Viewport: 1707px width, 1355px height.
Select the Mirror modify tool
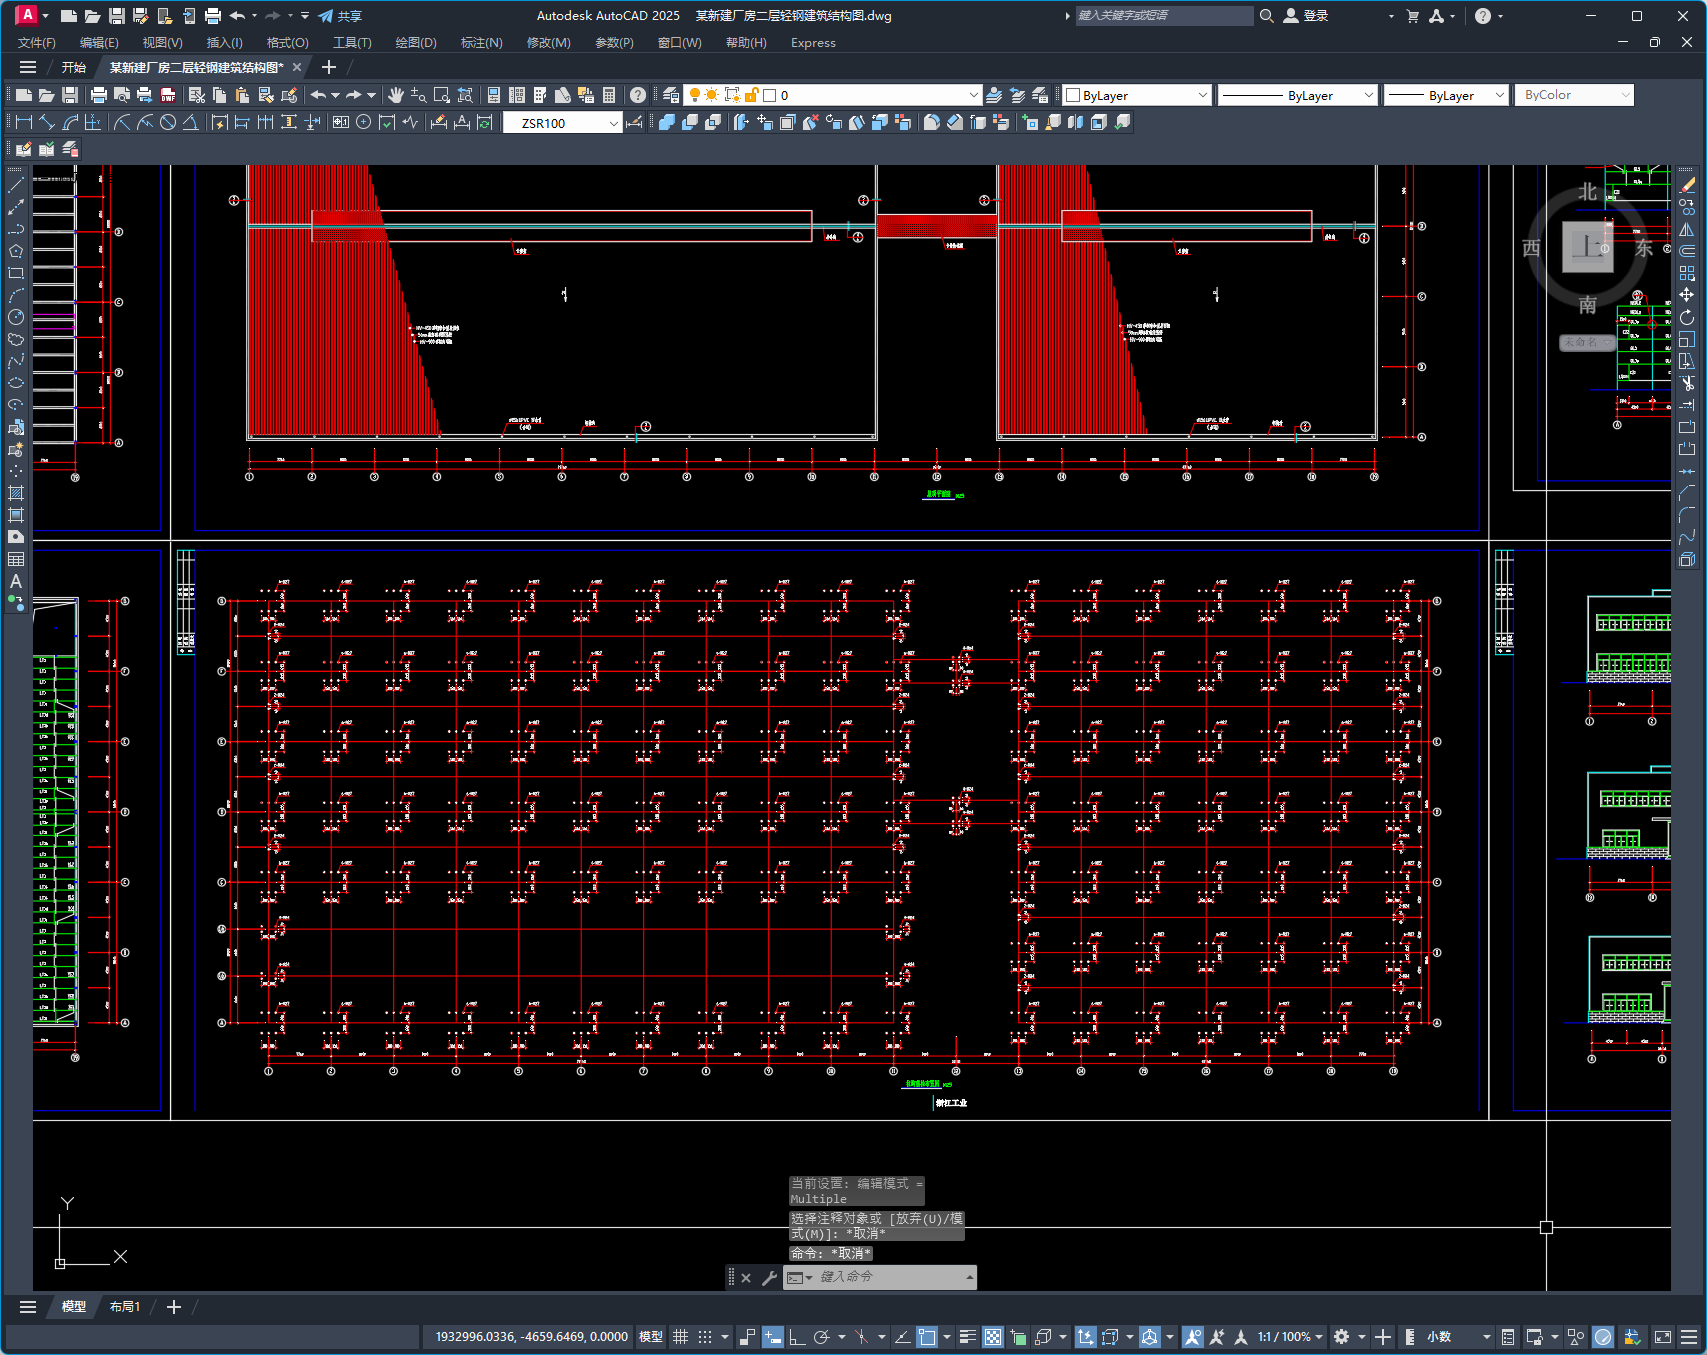(x=1687, y=229)
